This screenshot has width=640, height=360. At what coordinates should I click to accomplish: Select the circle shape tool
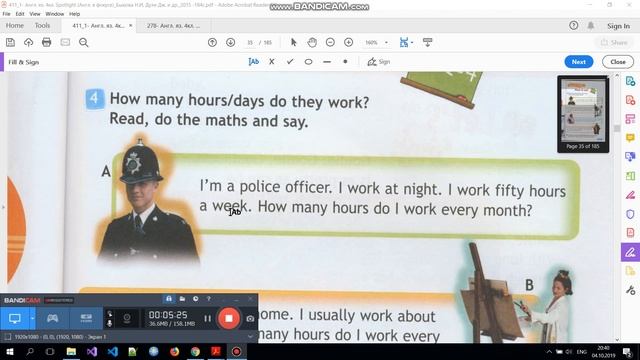pos(308,62)
